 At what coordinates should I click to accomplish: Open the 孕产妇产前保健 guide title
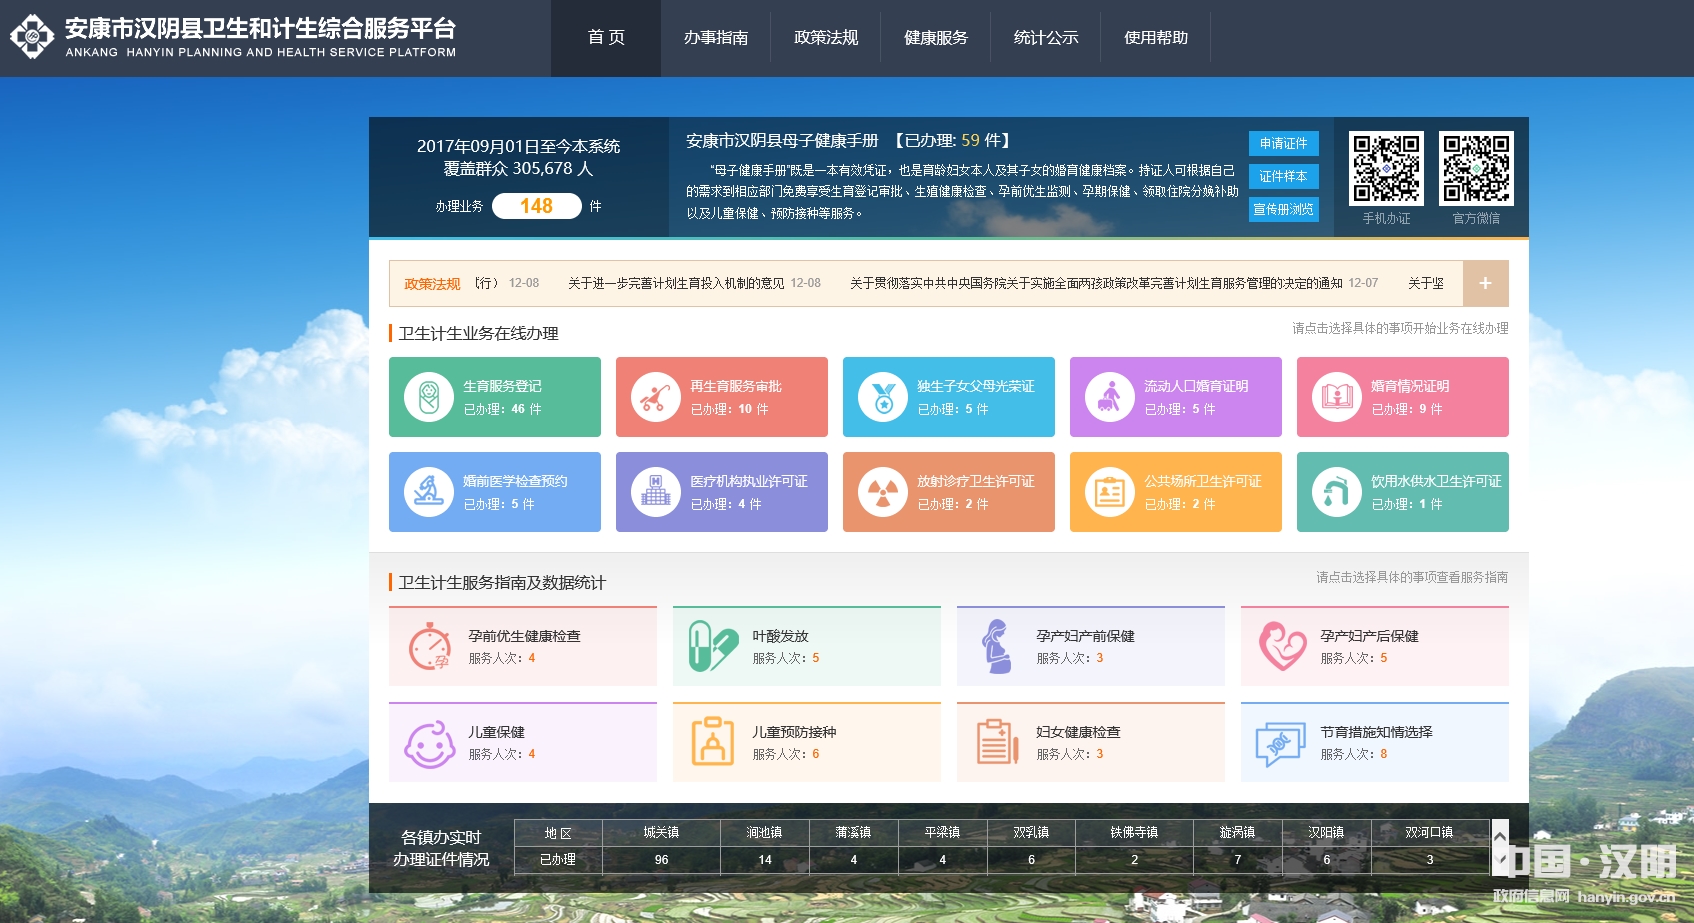point(1085,636)
